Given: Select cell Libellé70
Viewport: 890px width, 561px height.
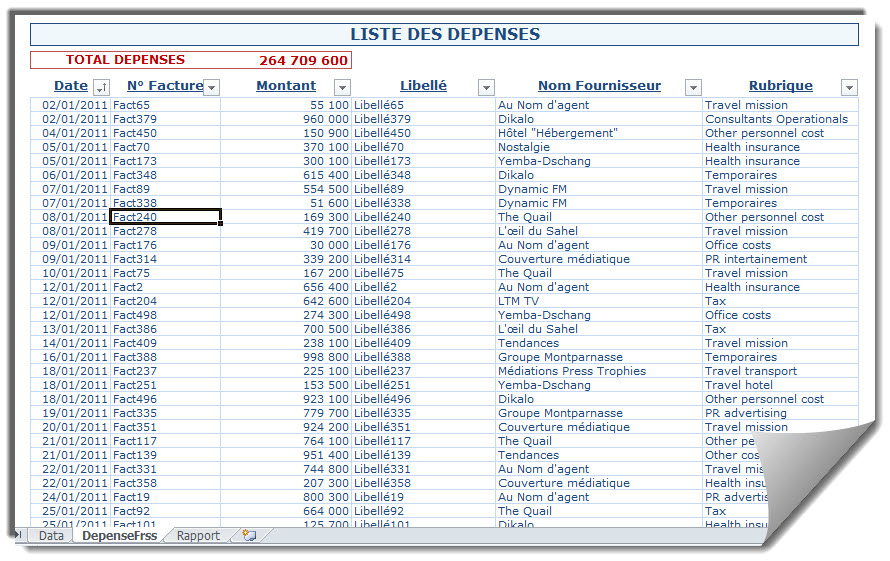Looking at the screenshot, I should (x=423, y=147).
